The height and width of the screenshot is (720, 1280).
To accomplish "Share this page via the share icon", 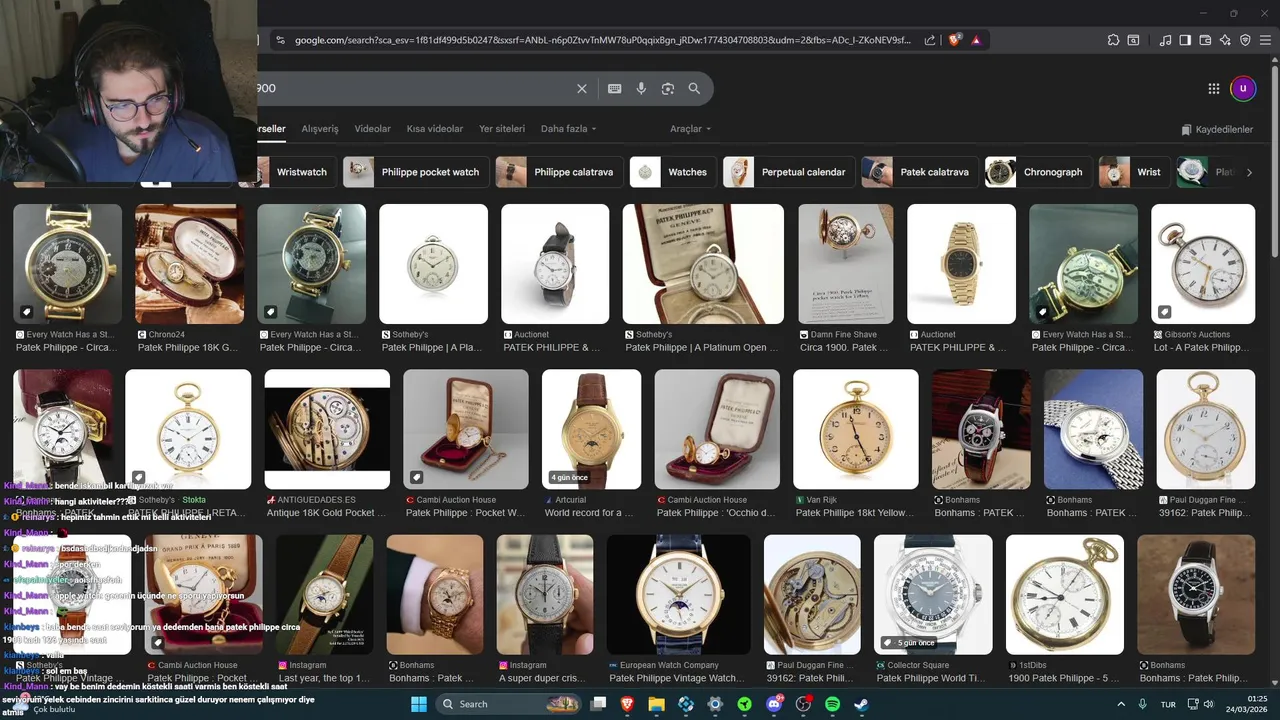I will pyautogui.click(x=930, y=40).
